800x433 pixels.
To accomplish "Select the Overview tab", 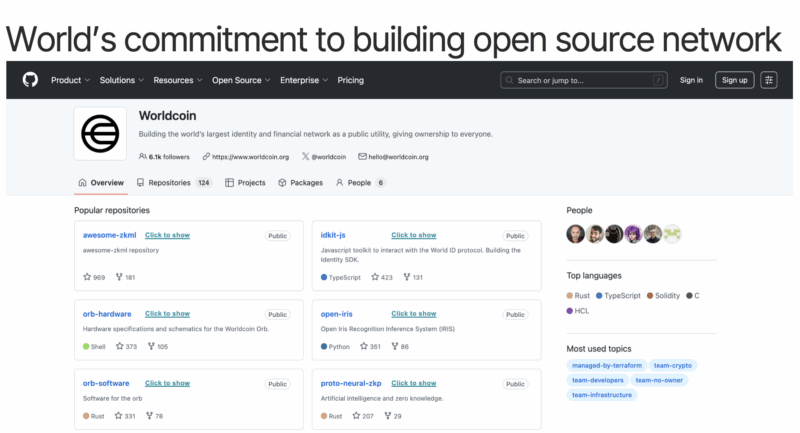I will [x=101, y=183].
